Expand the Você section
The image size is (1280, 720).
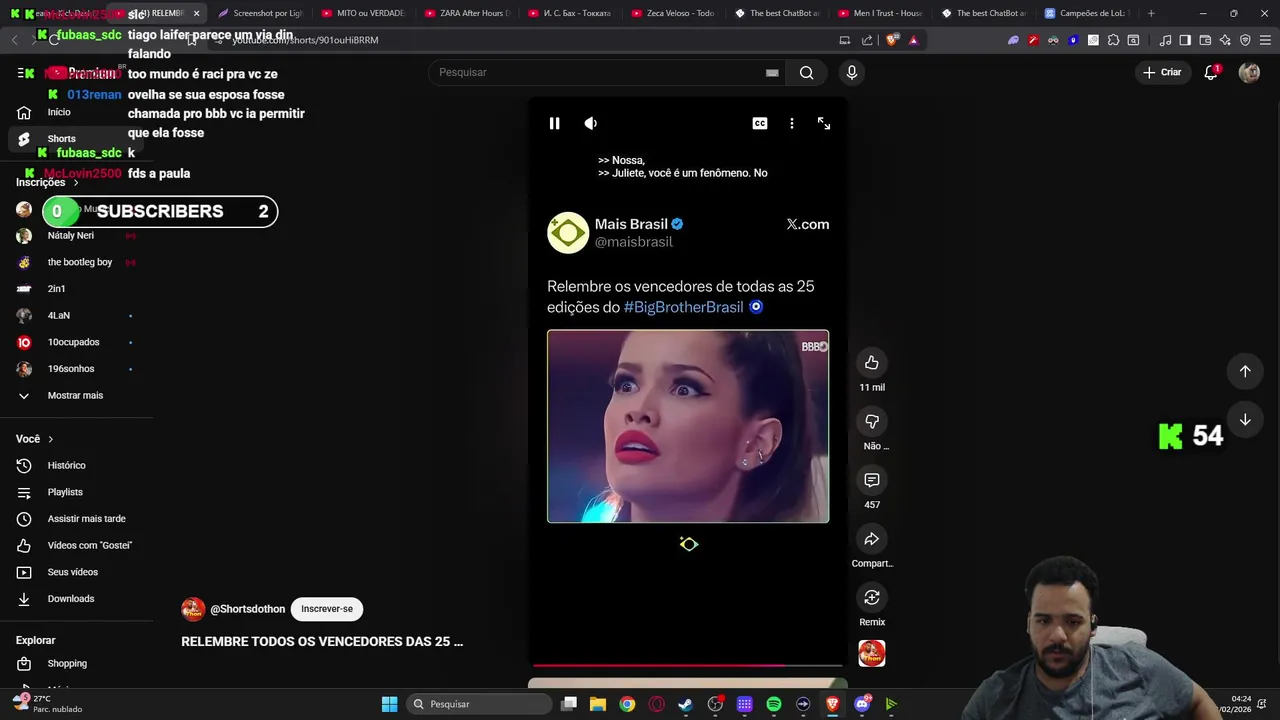coord(35,439)
